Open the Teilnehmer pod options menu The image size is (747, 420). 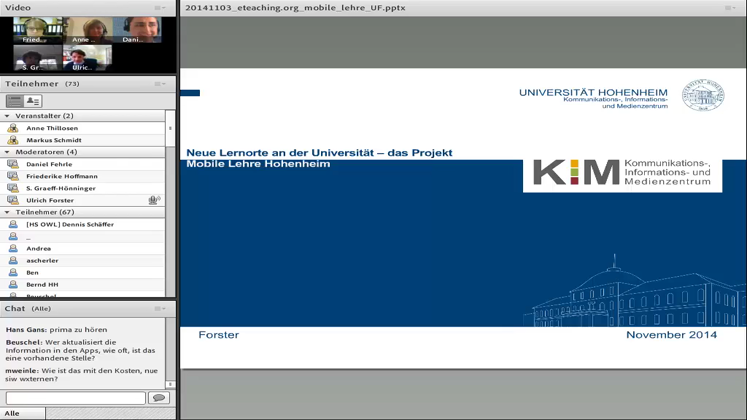coord(160,84)
